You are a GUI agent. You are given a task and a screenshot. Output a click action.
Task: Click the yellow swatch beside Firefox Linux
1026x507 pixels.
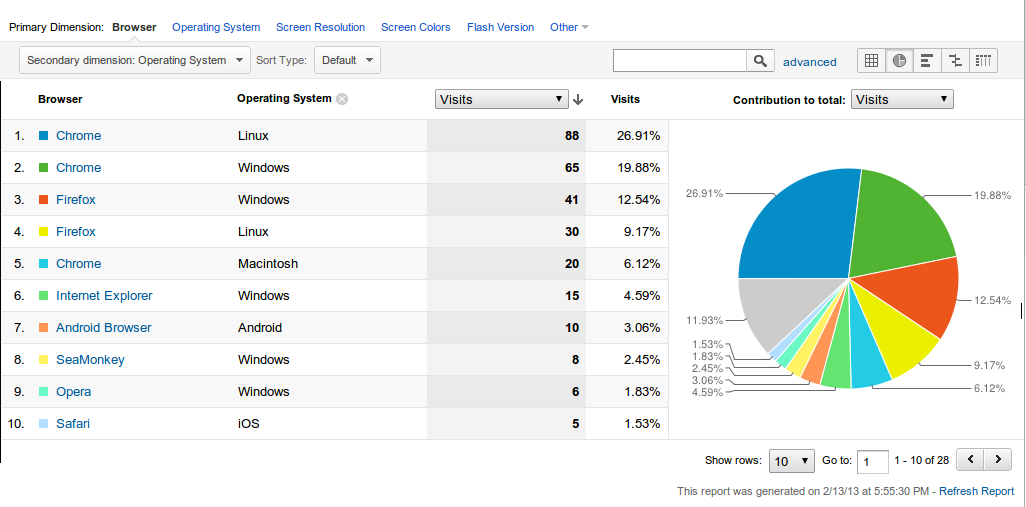point(44,232)
